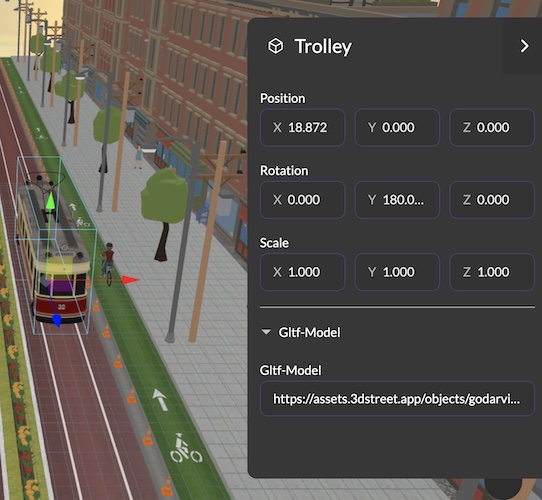The height and width of the screenshot is (500, 542).
Task: Edit the Position Z field
Action: (492, 128)
